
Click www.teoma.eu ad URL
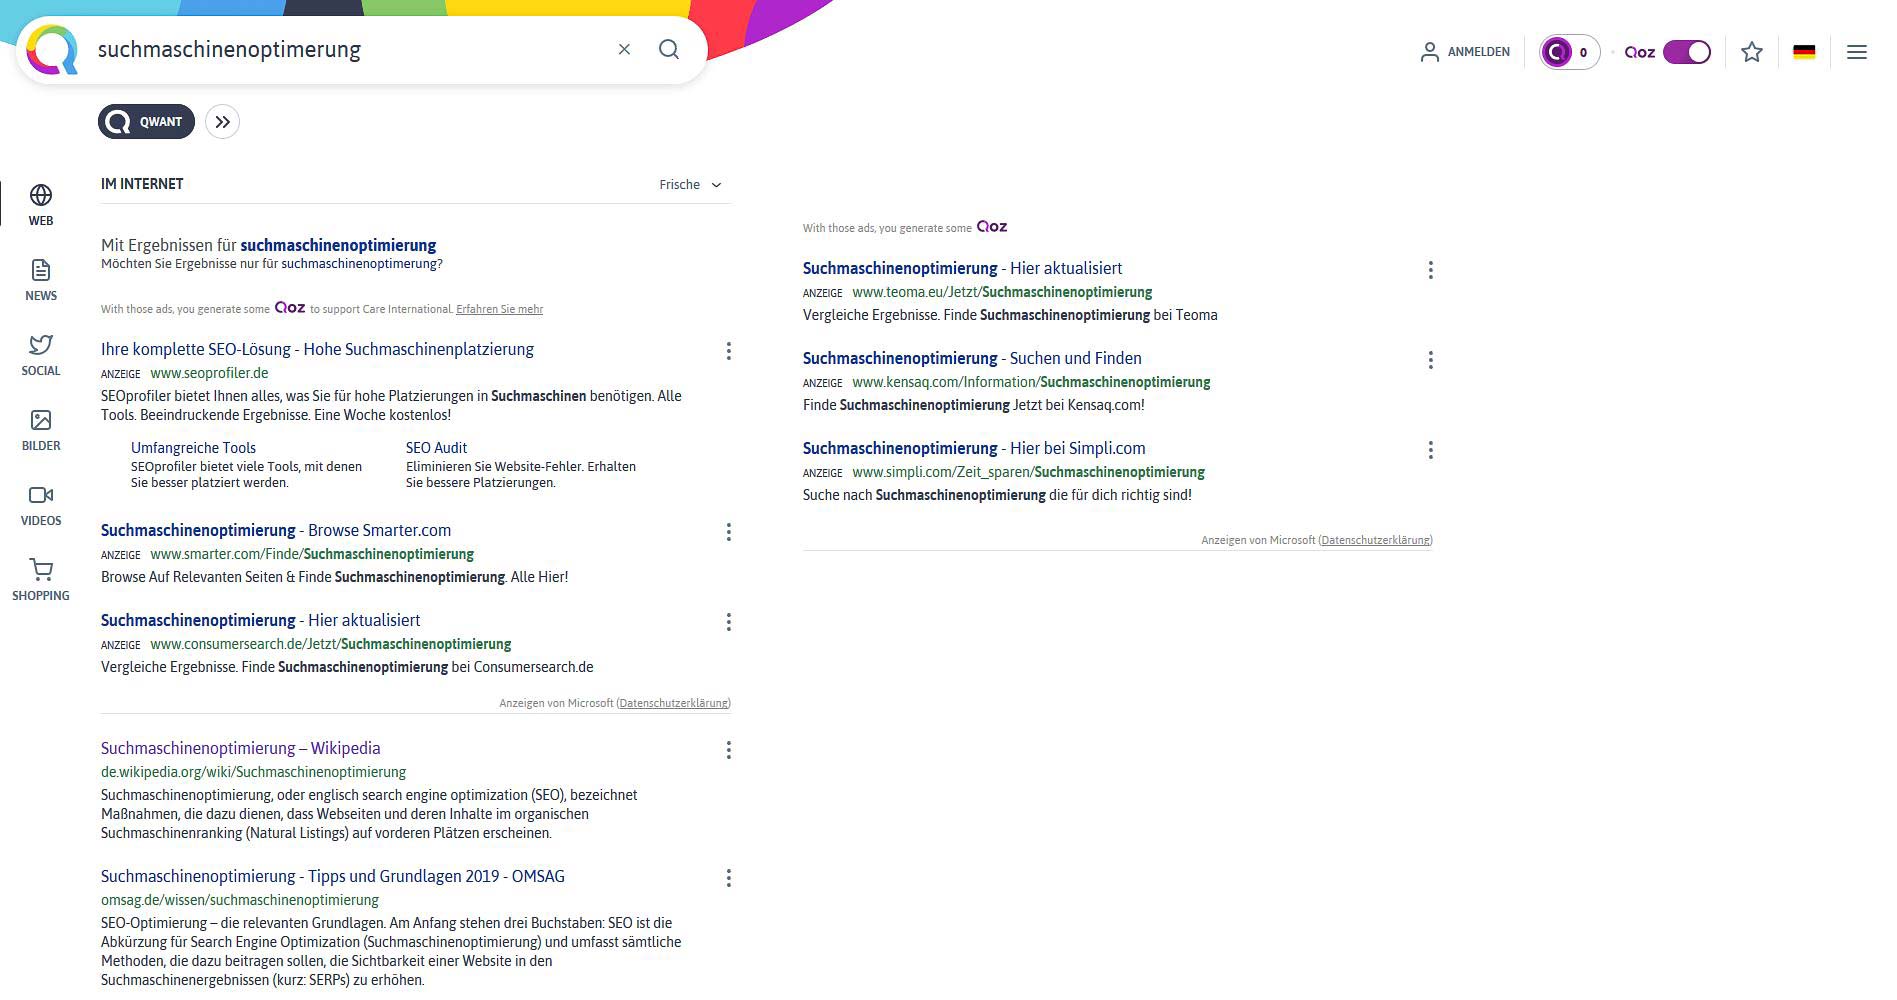click(1002, 292)
